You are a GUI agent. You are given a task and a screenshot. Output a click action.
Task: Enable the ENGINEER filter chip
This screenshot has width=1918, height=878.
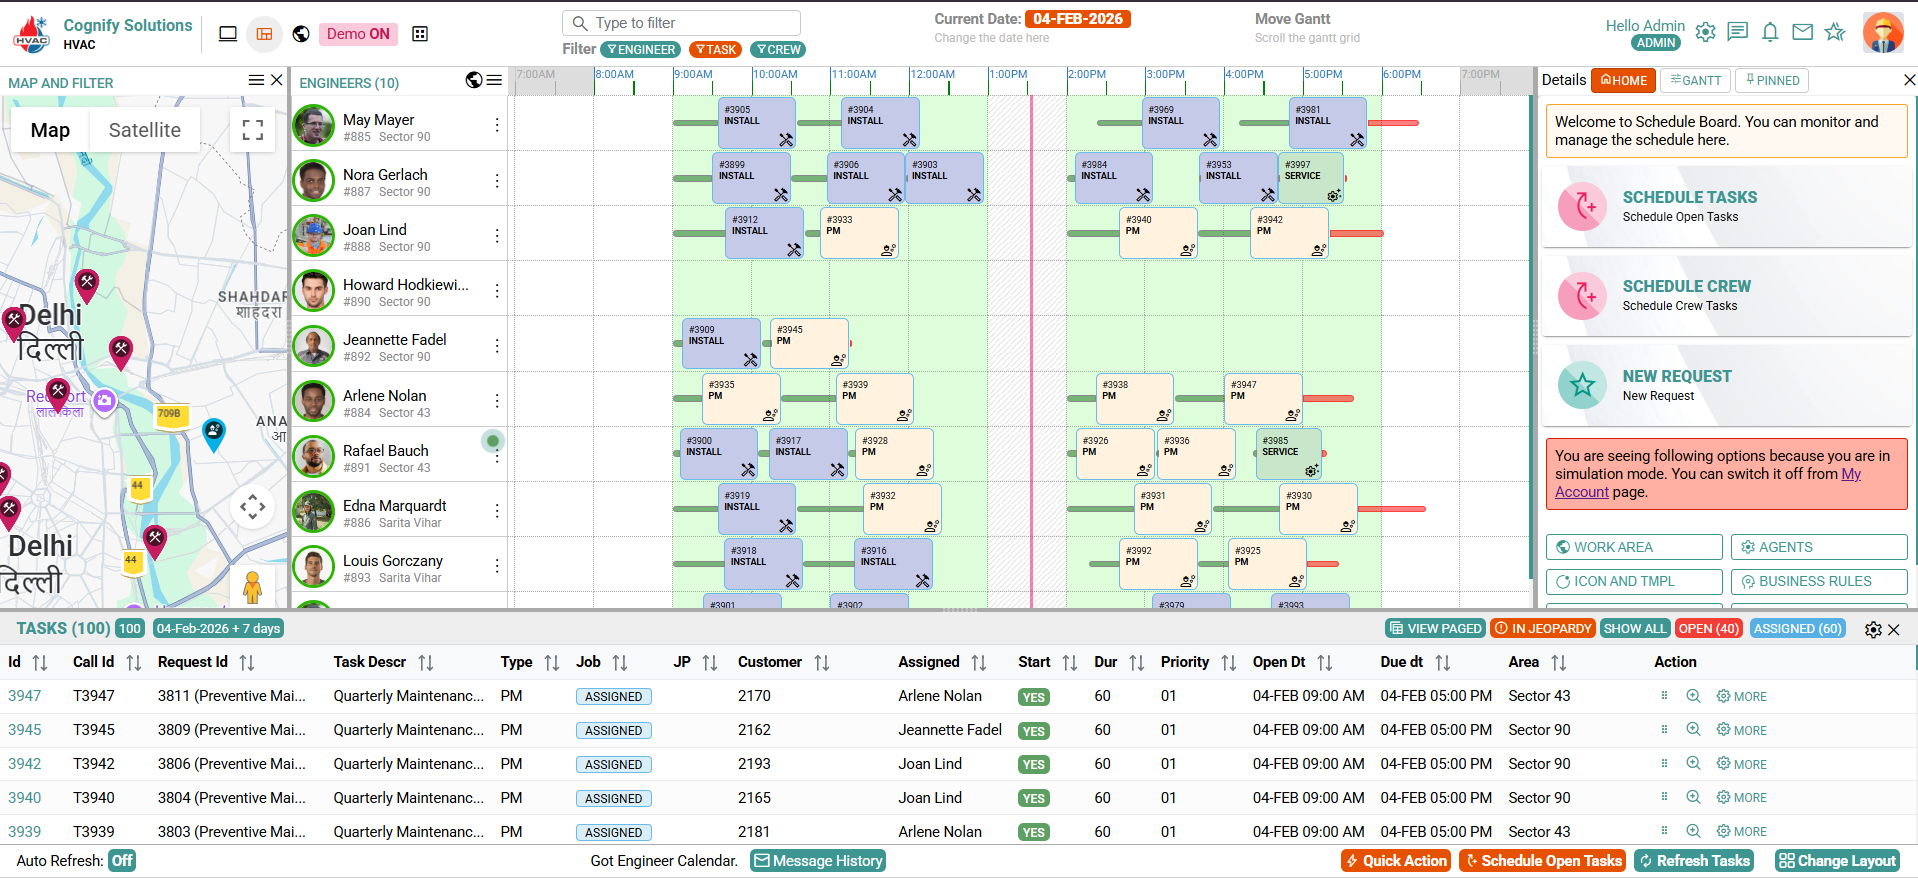click(640, 50)
